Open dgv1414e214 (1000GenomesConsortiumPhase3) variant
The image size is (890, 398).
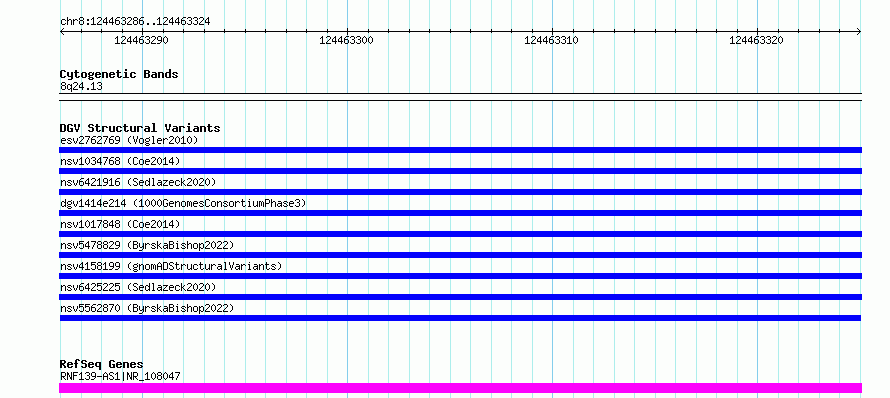click(183, 203)
